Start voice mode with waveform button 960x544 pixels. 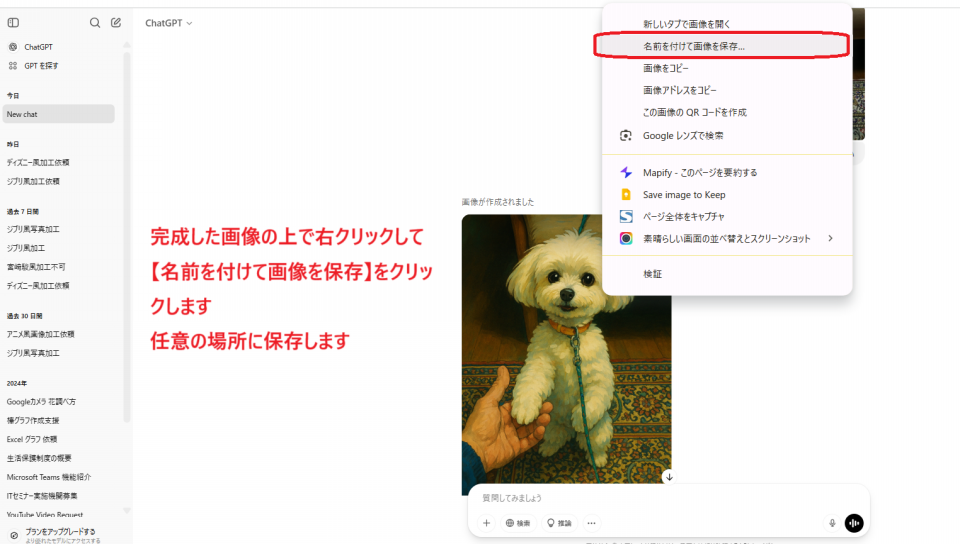point(854,523)
